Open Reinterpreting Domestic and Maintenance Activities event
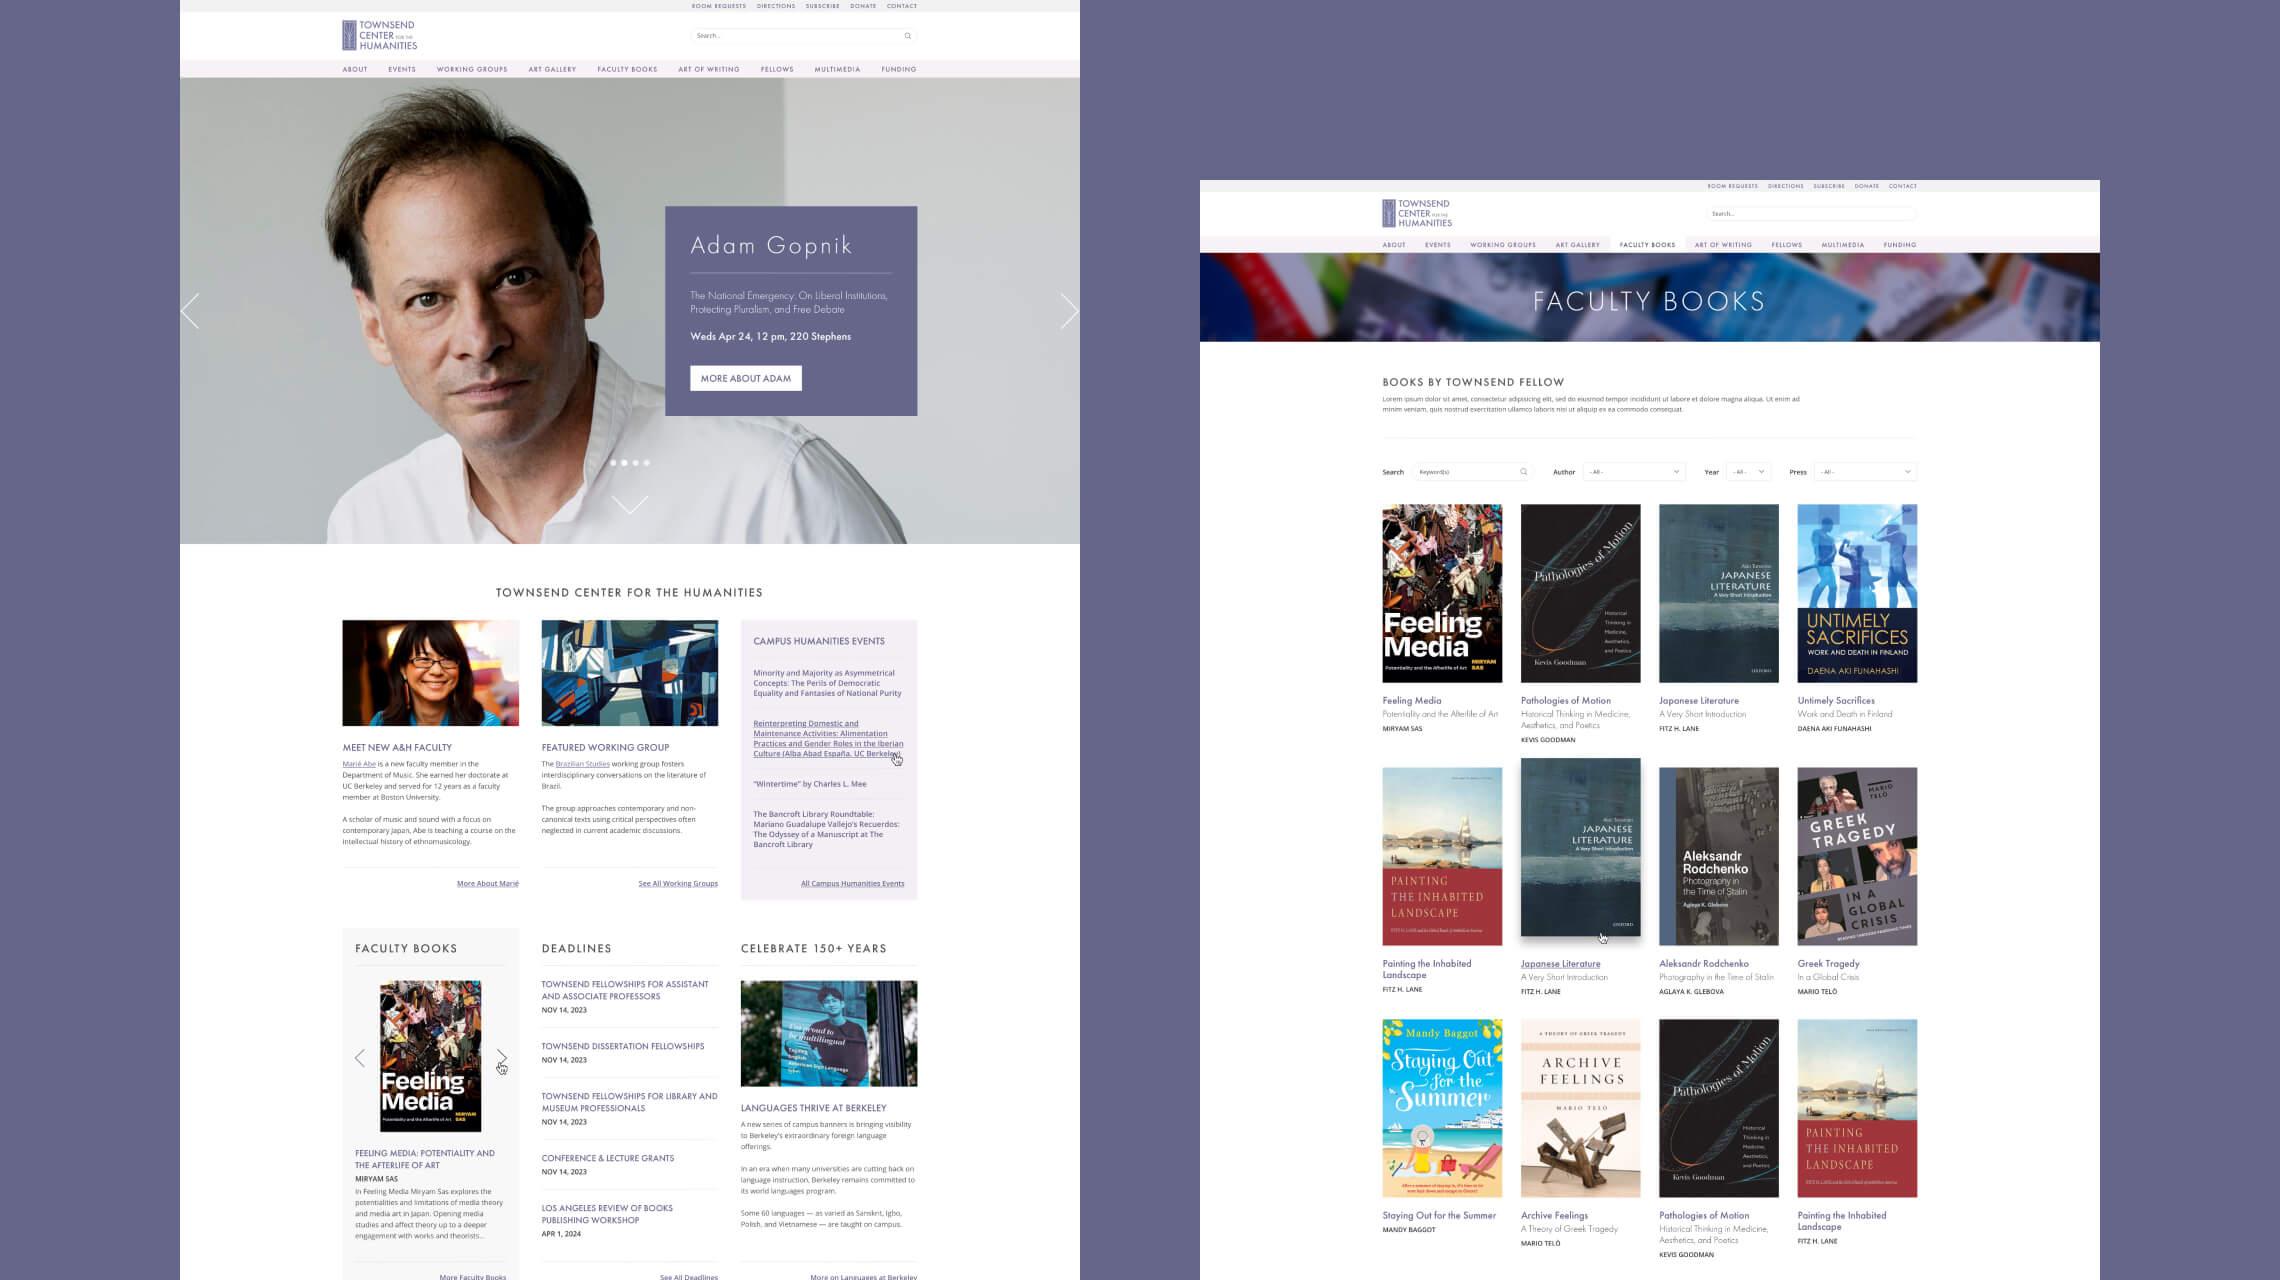2280x1280 pixels. coord(828,738)
